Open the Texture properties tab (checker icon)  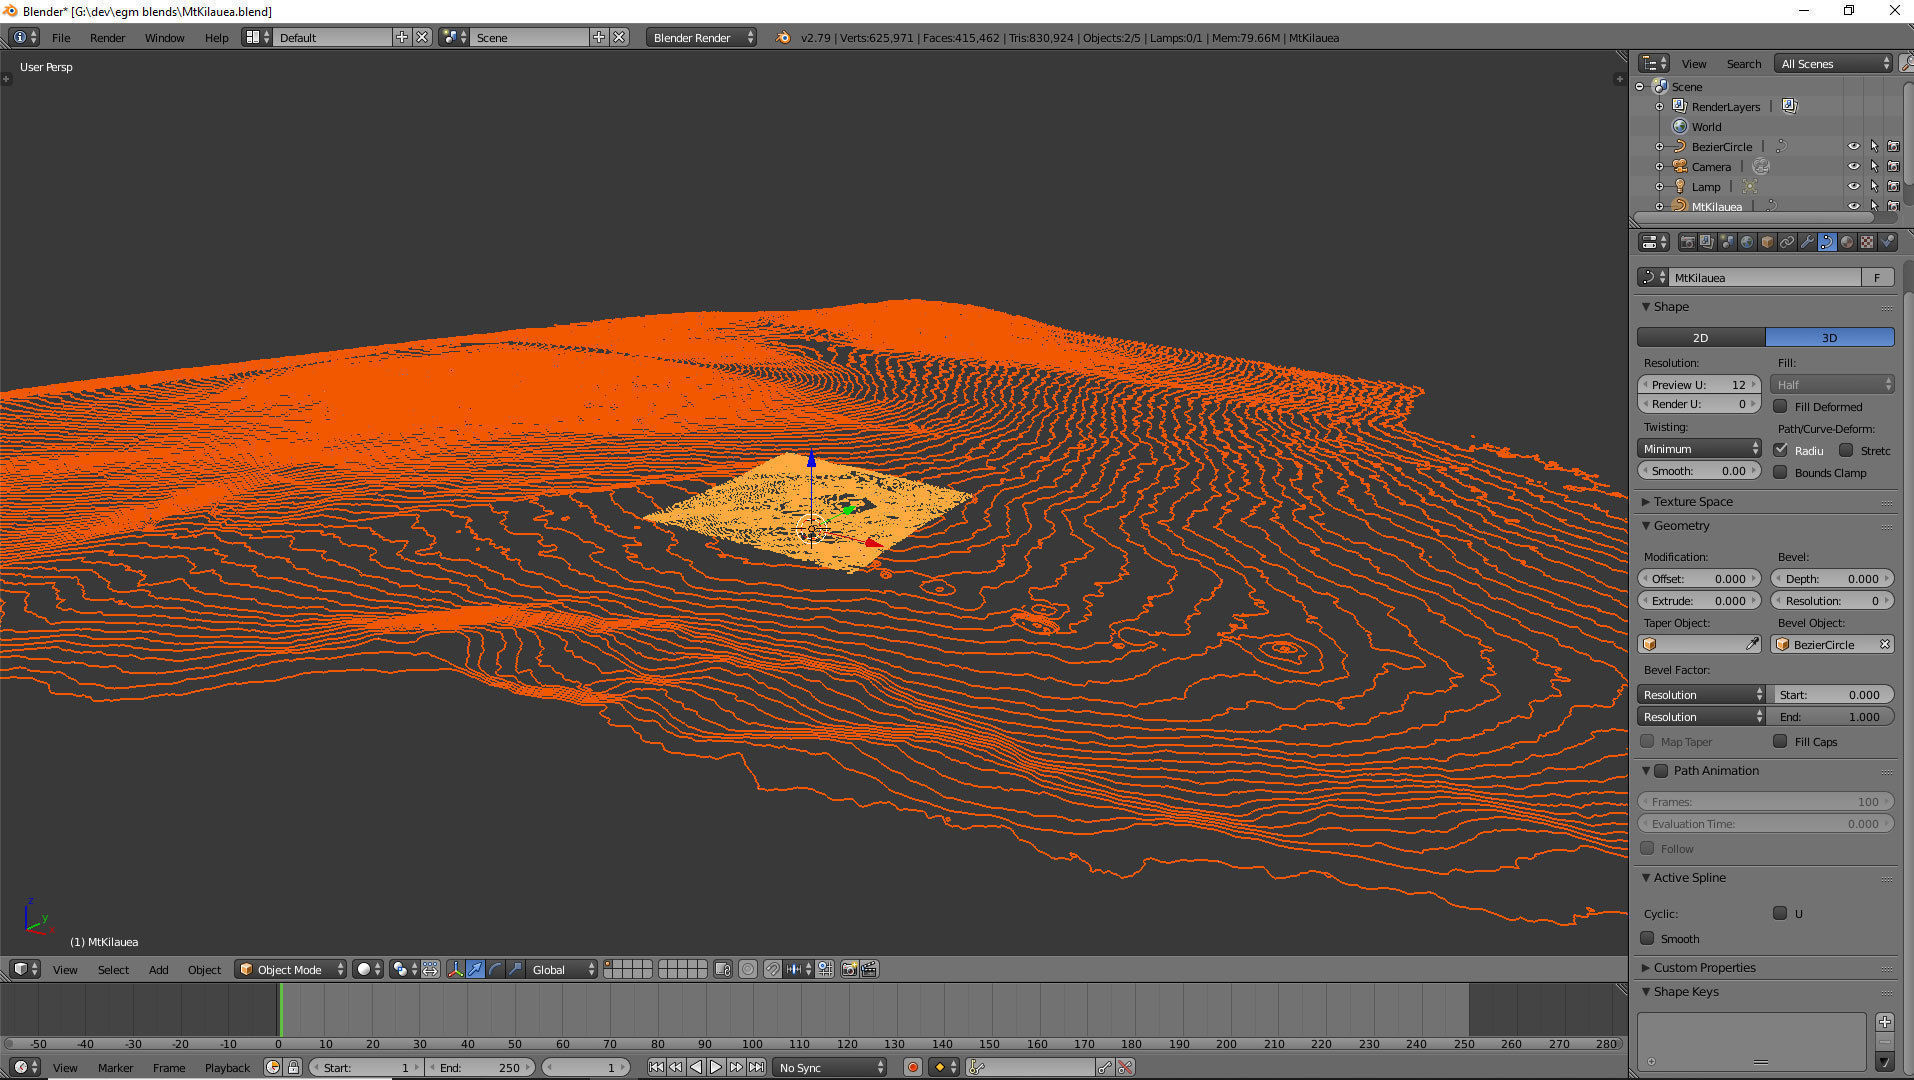pyautogui.click(x=1867, y=242)
